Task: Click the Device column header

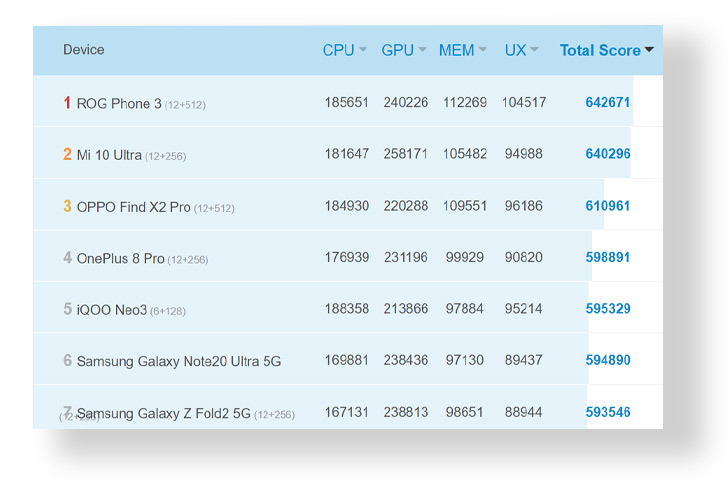Action: pos(84,50)
